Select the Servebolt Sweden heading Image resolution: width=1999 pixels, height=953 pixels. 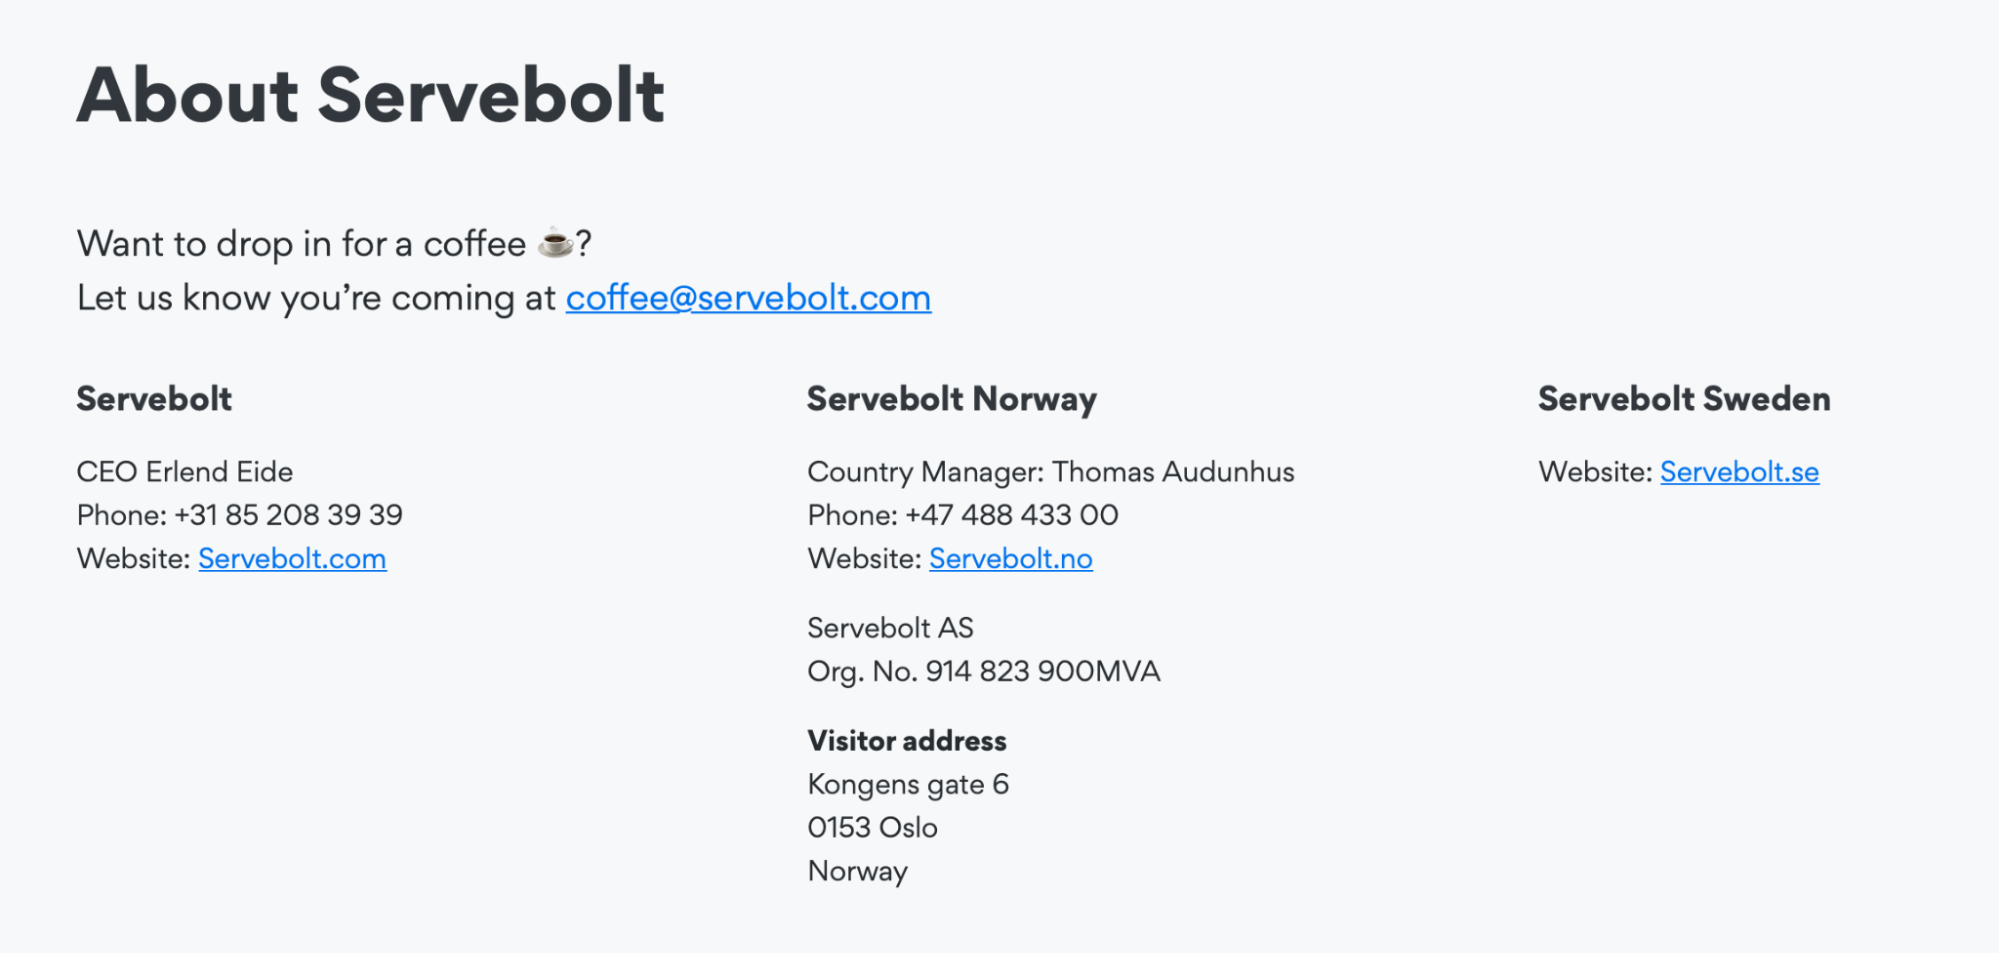(x=1684, y=399)
